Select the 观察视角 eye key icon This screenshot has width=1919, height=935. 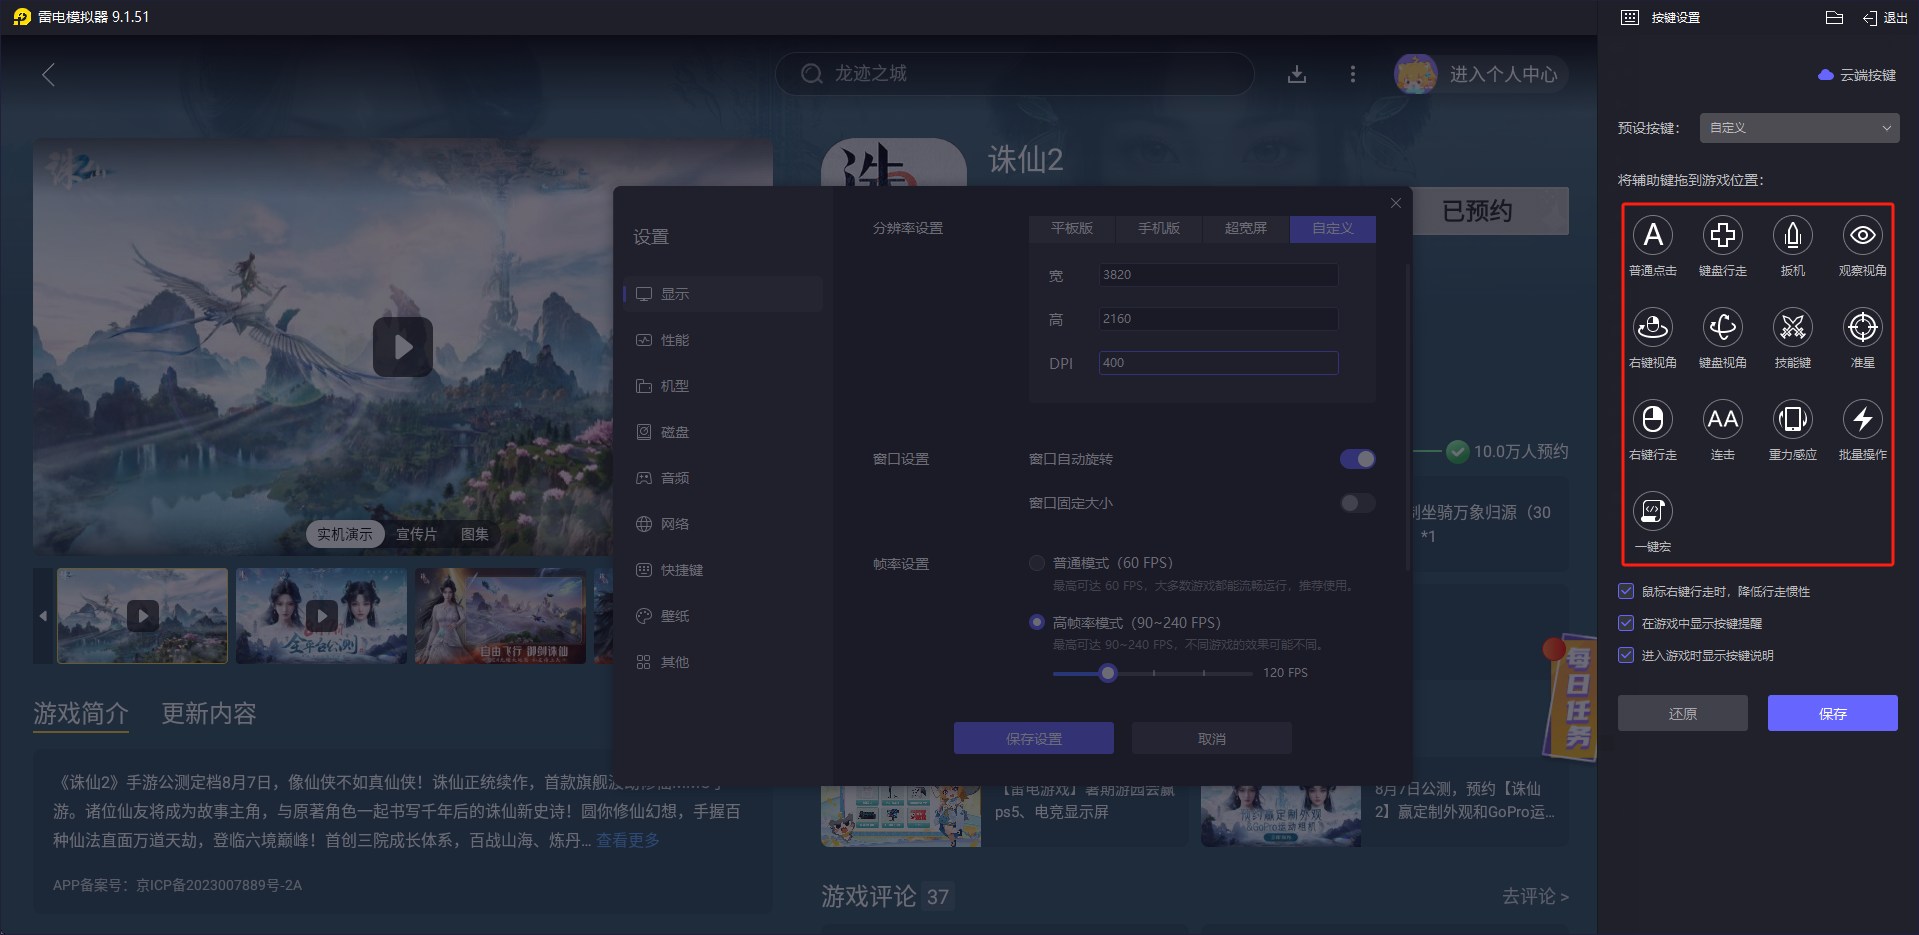click(1862, 235)
